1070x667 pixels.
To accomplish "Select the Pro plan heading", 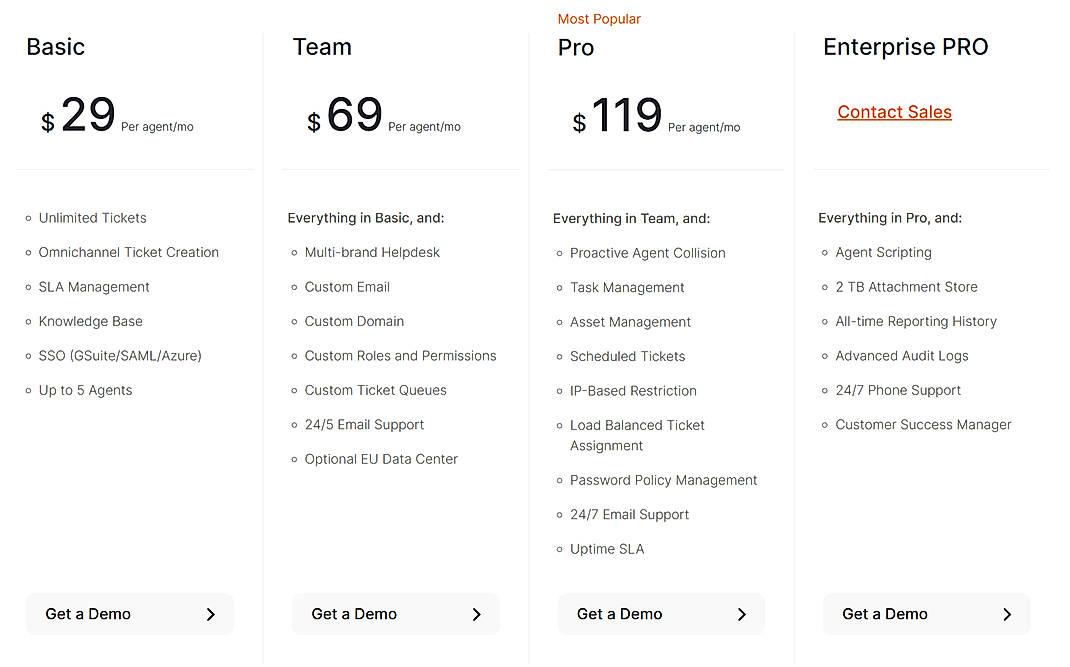I will click(x=576, y=47).
